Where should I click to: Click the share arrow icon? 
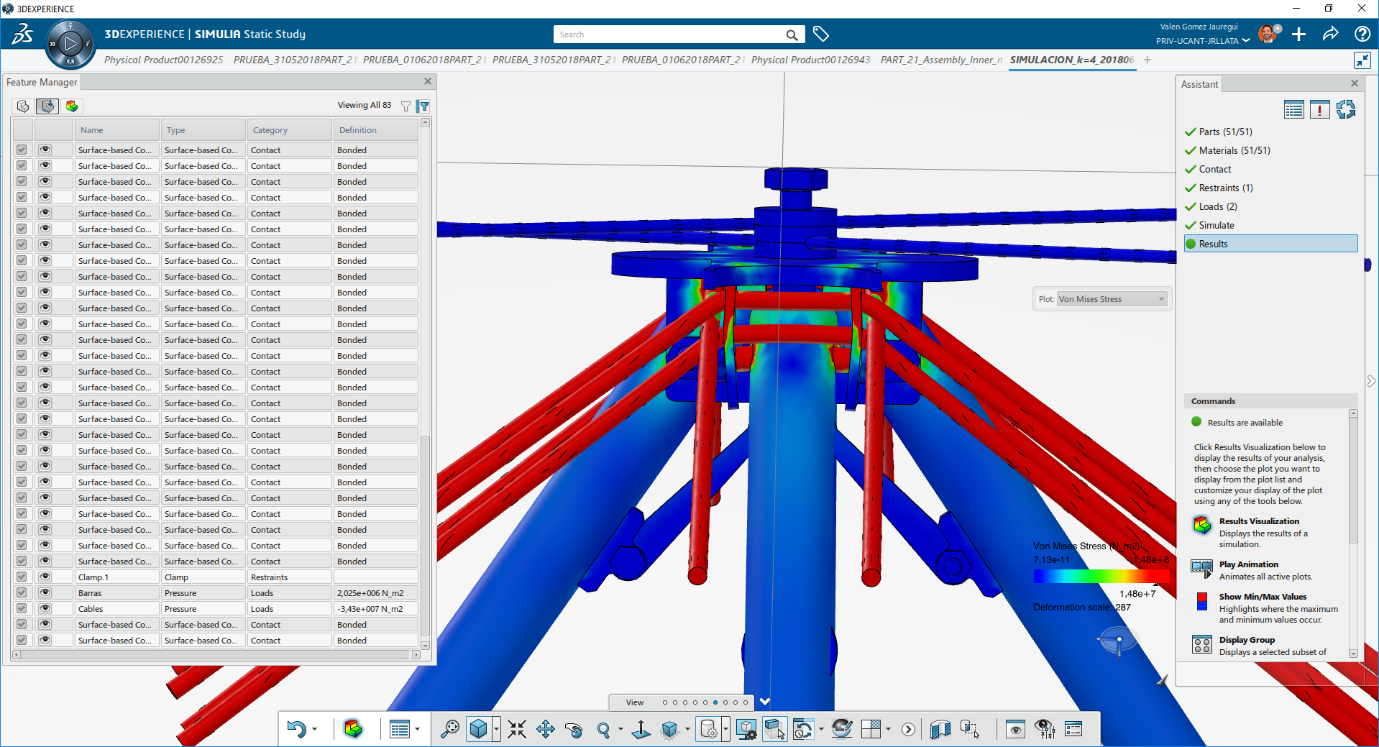(x=1330, y=34)
